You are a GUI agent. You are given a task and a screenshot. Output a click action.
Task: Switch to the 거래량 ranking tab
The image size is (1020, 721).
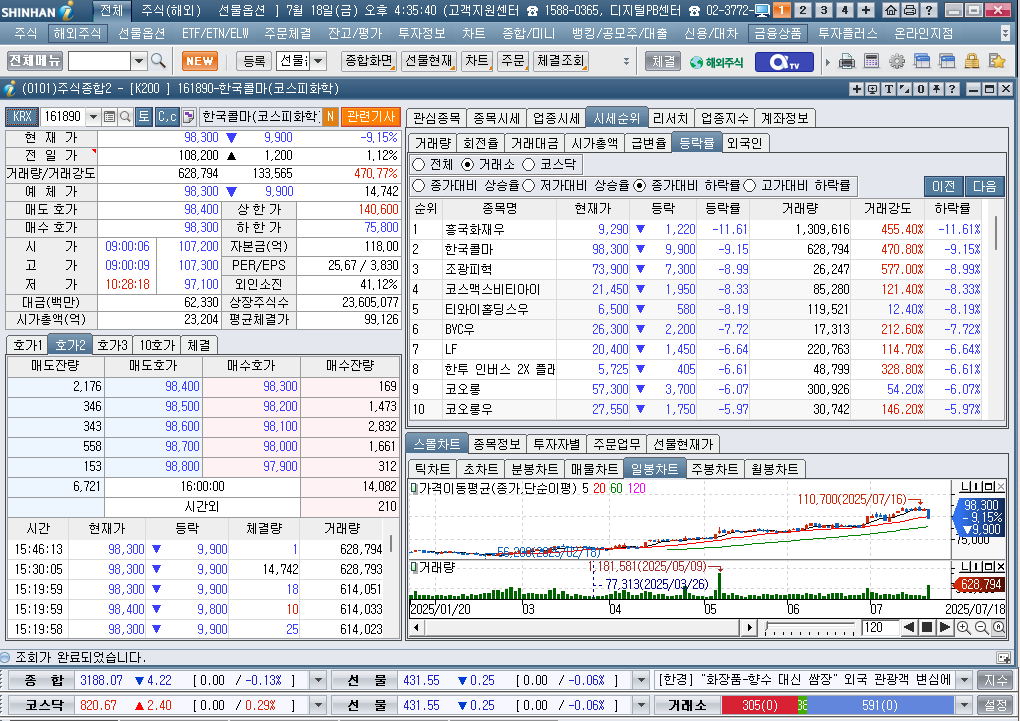coord(433,143)
